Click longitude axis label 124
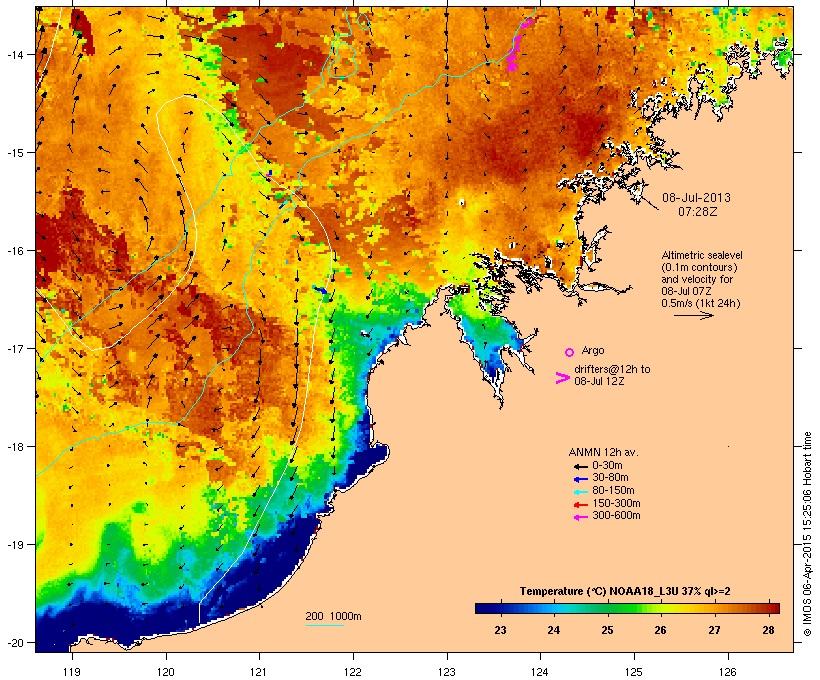 point(540,672)
